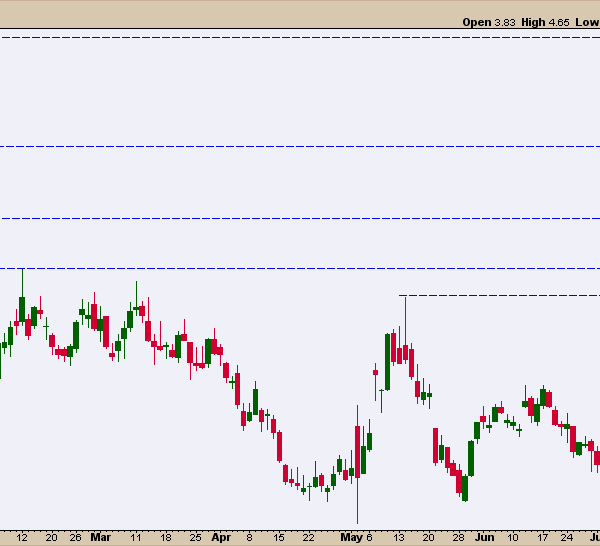This screenshot has width=600, height=546.
Task: Click the '17' date label after Jun
Action: pos(543,538)
